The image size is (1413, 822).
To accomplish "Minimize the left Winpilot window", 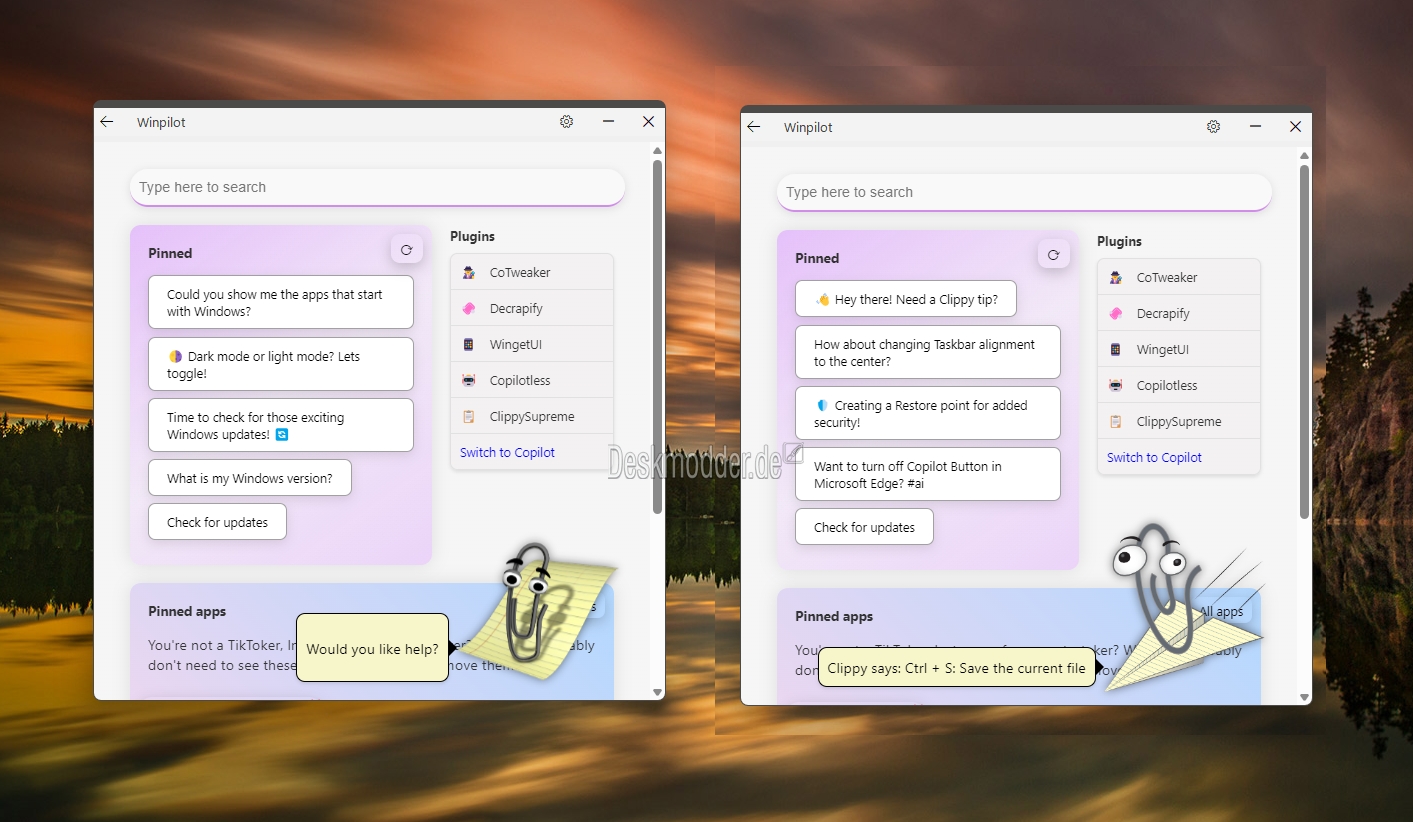I will point(608,122).
